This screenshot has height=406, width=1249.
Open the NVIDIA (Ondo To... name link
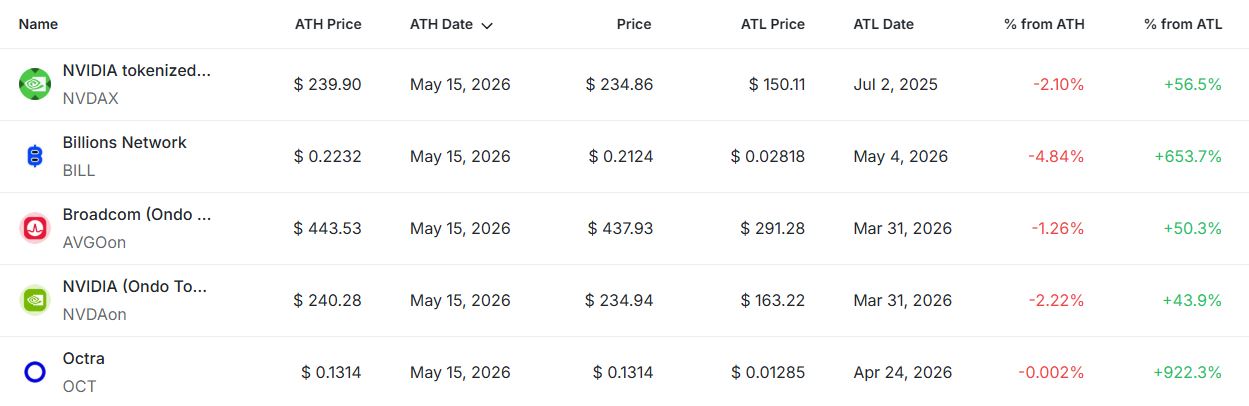(135, 287)
